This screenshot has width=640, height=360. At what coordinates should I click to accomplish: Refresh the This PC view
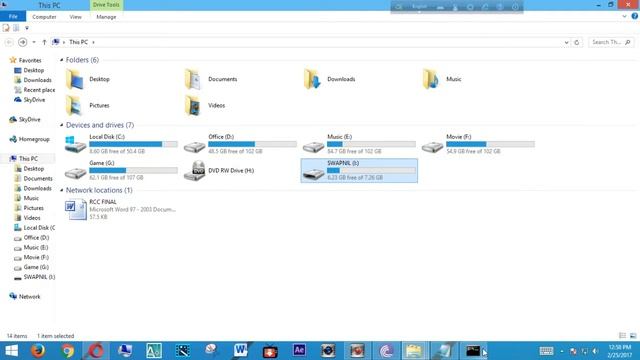point(576,42)
